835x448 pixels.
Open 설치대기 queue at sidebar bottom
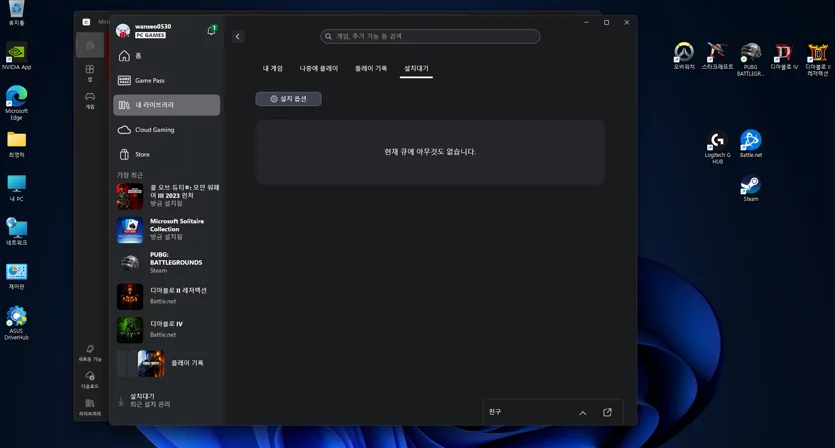pyautogui.click(x=168, y=400)
